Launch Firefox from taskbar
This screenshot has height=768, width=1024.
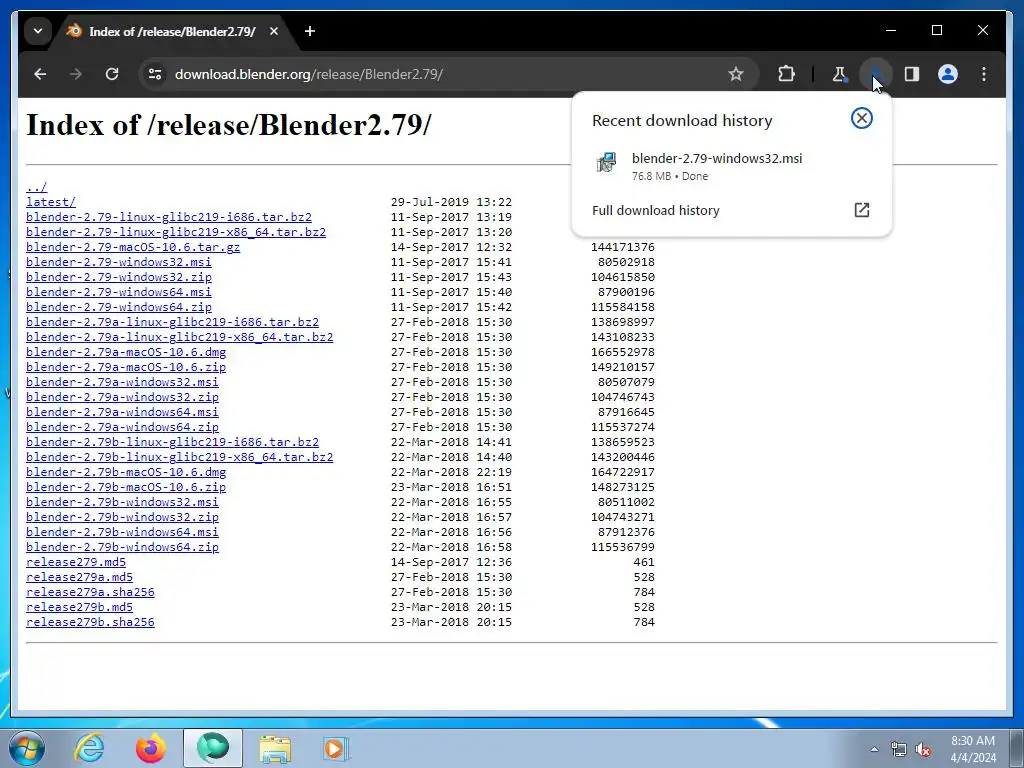(151, 748)
